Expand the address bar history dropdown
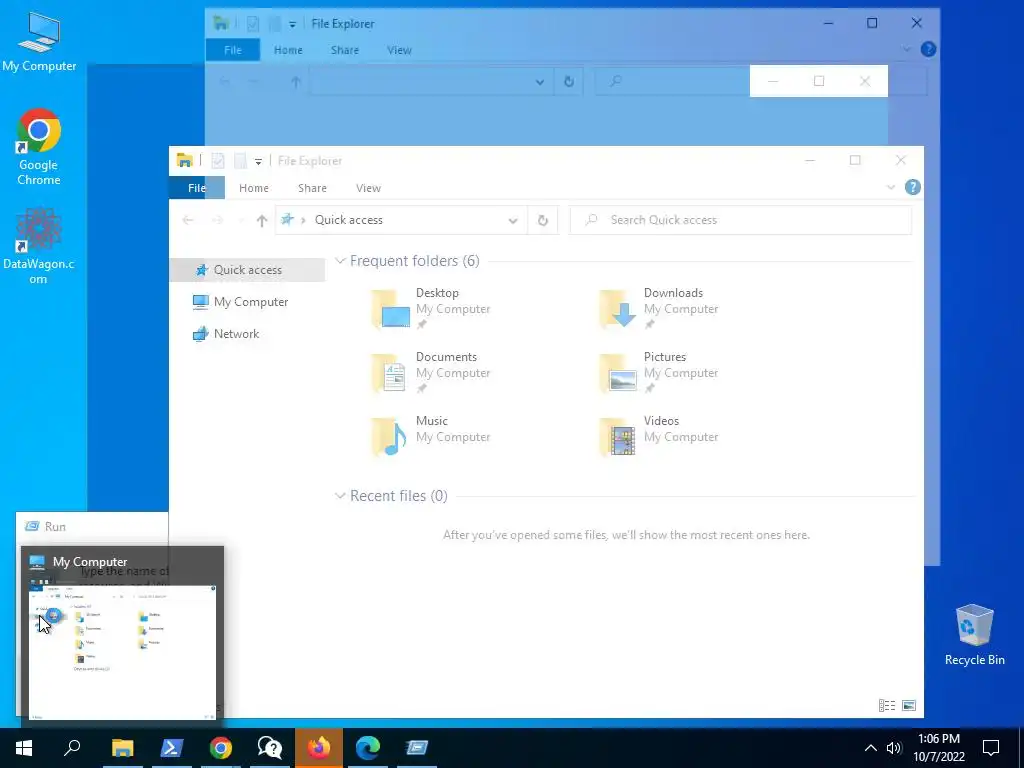 point(513,221)
